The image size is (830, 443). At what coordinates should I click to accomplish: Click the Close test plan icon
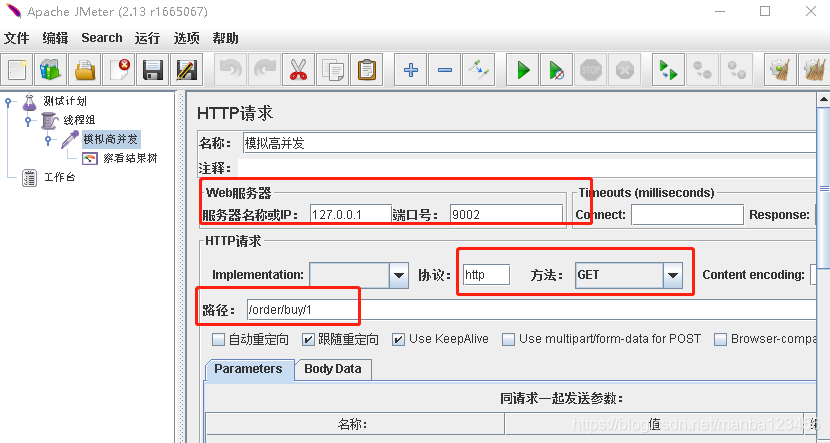[x=119, y=70]
